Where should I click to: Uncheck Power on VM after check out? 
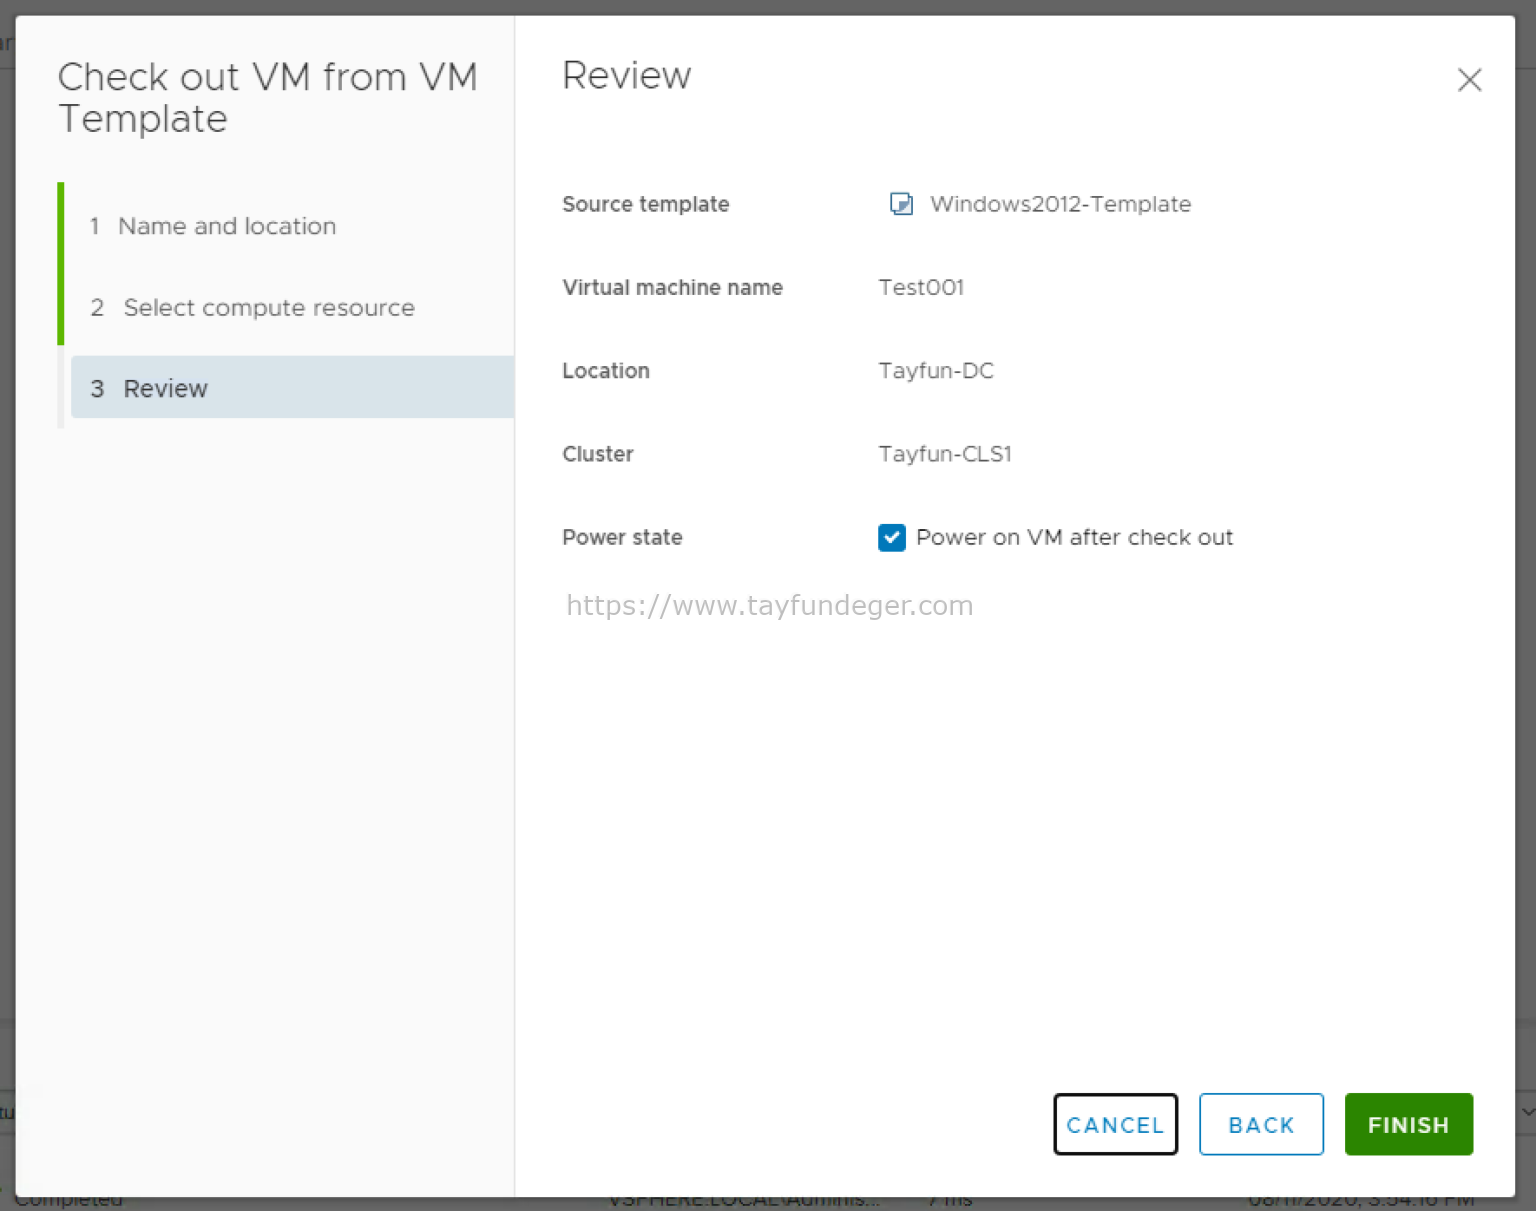891,537
